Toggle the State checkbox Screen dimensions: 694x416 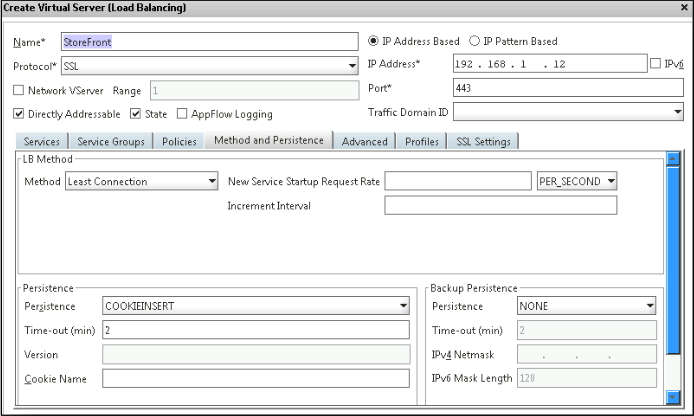(x=136, y=114)
